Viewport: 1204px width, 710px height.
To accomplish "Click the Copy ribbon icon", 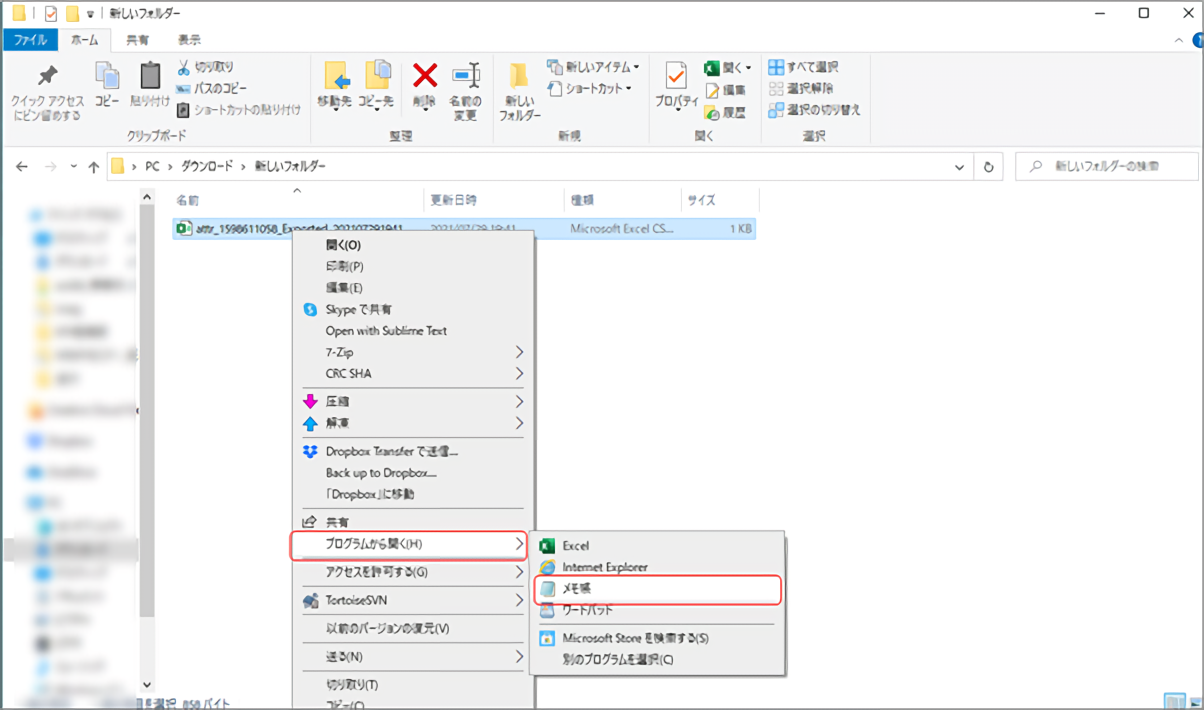I will (107, 85).
